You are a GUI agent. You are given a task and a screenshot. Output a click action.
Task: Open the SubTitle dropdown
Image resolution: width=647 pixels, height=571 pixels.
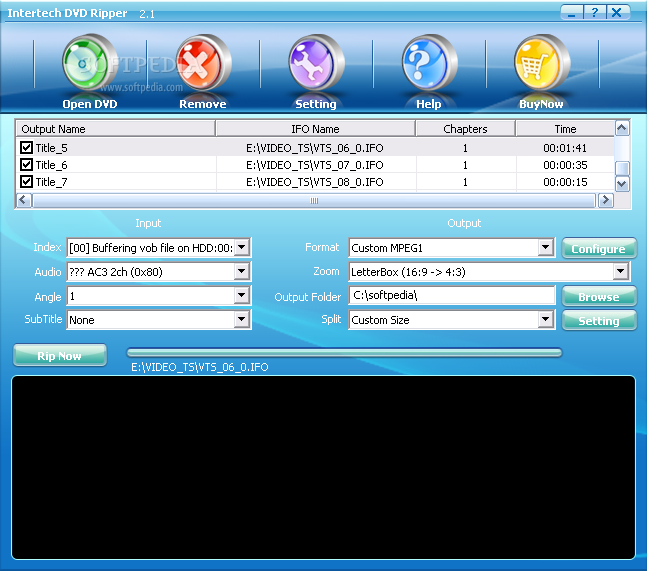(x=242, y=319)
